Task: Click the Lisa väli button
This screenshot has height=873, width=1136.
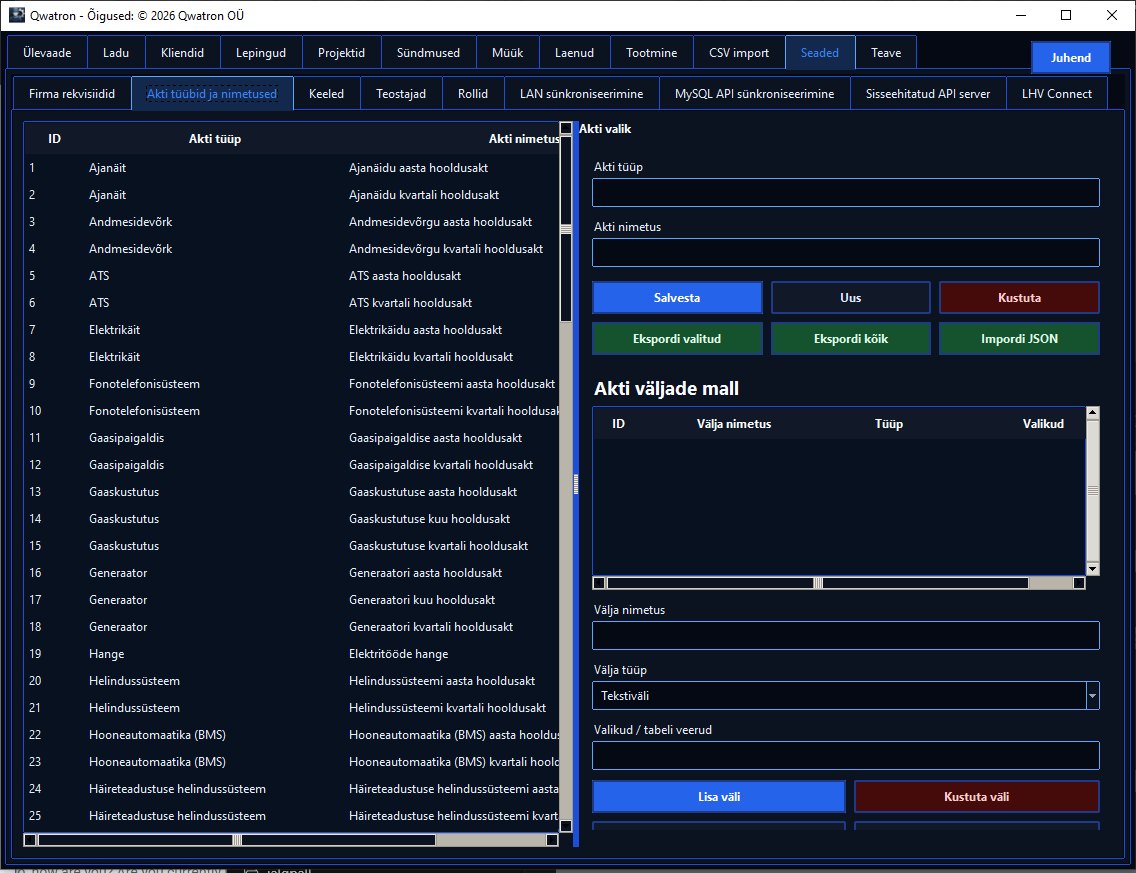Action: (x=719, y=796)
